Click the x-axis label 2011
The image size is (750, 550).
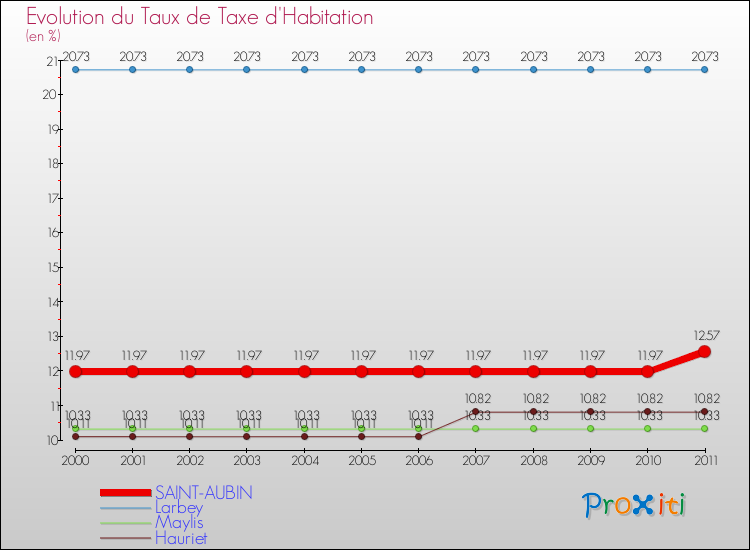[706, 460]
